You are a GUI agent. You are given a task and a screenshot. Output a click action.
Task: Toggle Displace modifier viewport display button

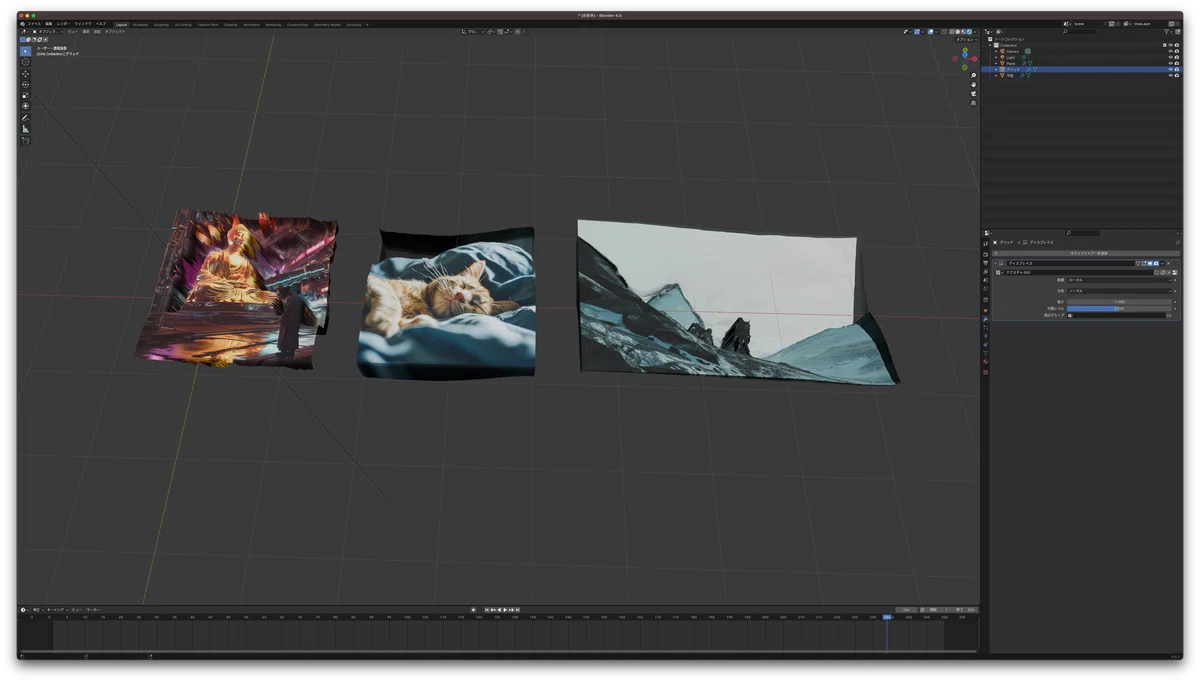tap(1150, 263)
